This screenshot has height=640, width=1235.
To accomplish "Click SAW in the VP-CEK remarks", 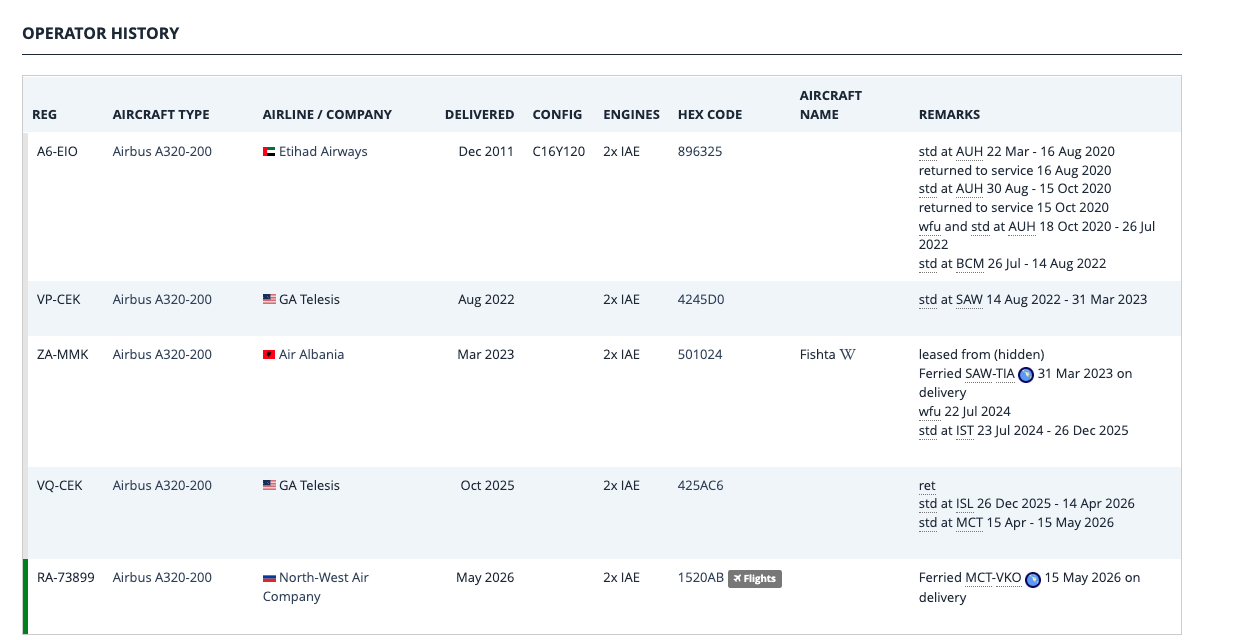I will click(x=970, y=299).
